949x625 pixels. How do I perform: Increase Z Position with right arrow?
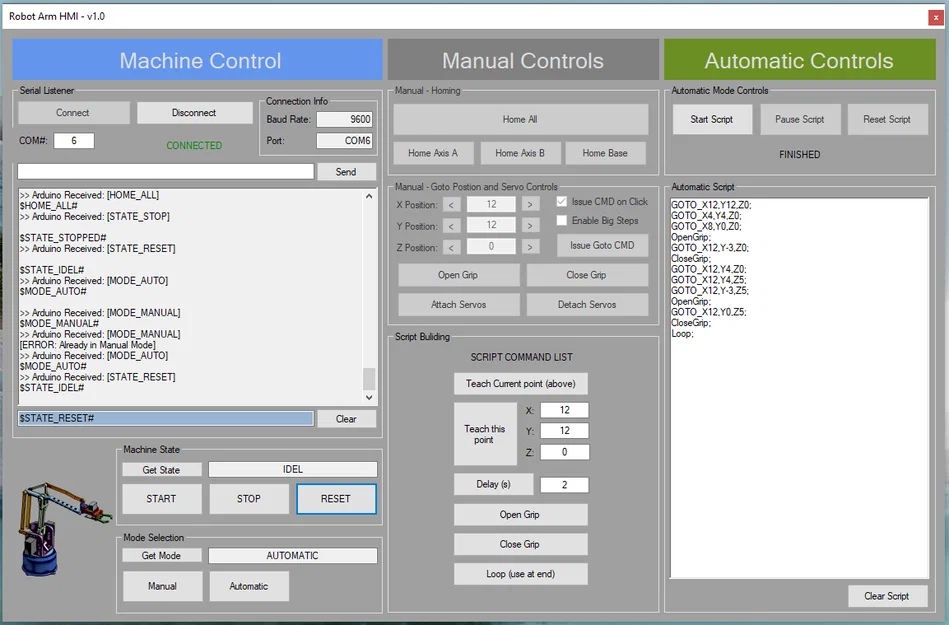point(530,247)
